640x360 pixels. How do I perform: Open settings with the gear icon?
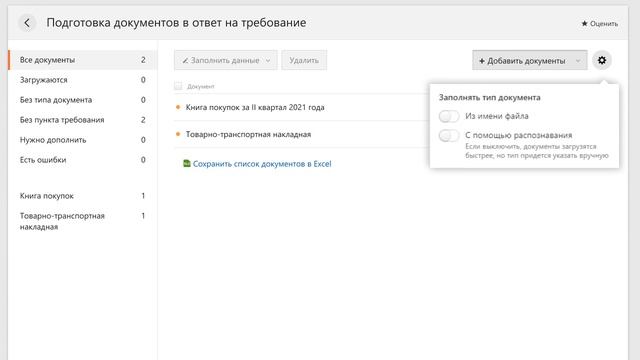[602, 60]
